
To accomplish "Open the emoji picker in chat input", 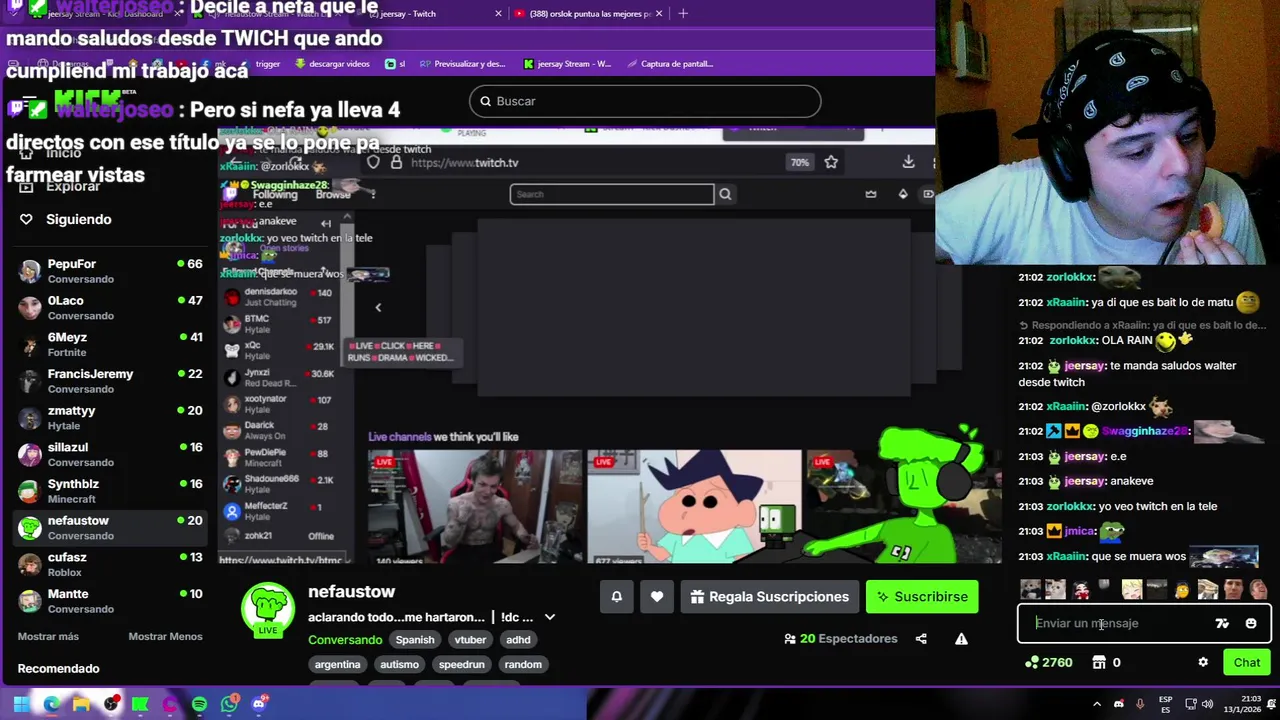I will (1251, 623).
